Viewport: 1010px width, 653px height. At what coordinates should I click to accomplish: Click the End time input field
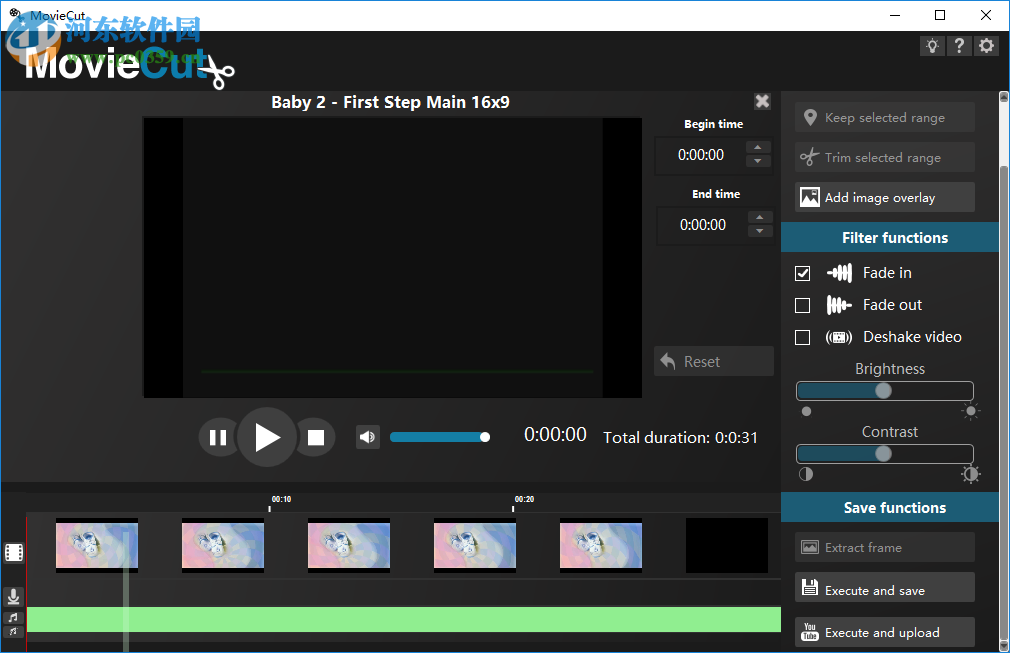(x=702, y=225)
